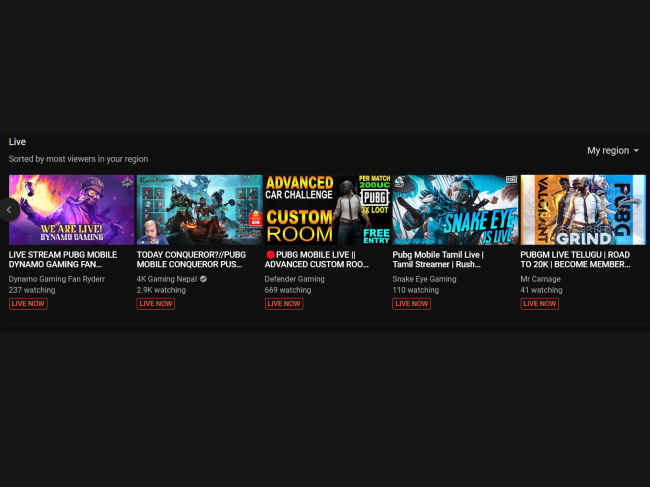The height and width of the screenshot is (487, 650).
Task: Visit 4K Gaming Nepal channel
Action: click(x=167, y=279)
